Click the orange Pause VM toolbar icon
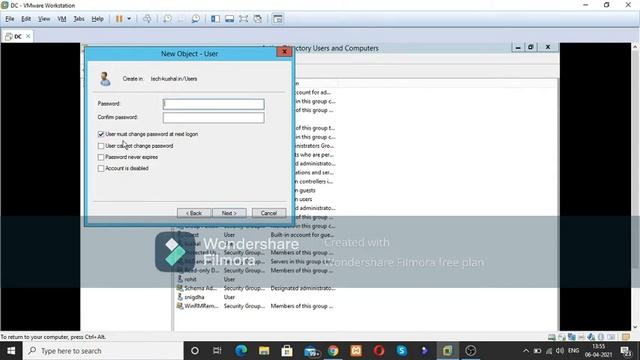 (119, 19)
